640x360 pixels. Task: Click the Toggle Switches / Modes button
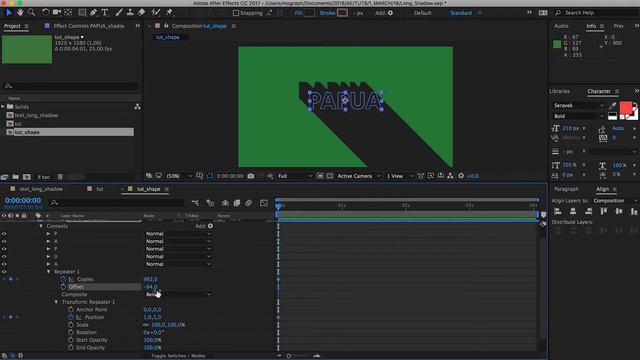click(x=178, y=356)
